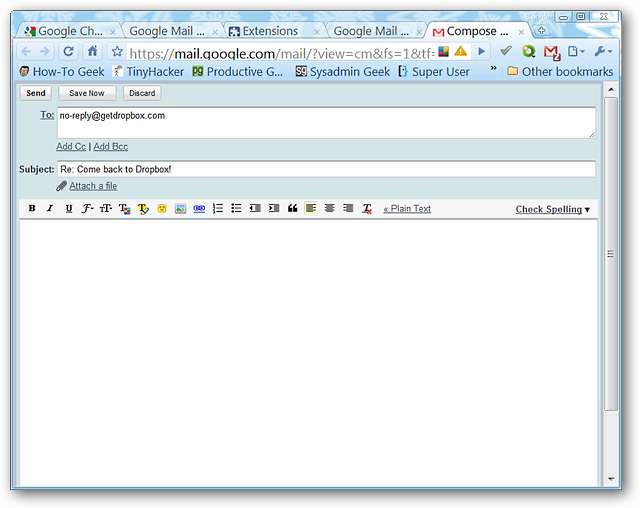Insert a hyperlink
This screenshot has width=640, height=508.
point(199,209)
